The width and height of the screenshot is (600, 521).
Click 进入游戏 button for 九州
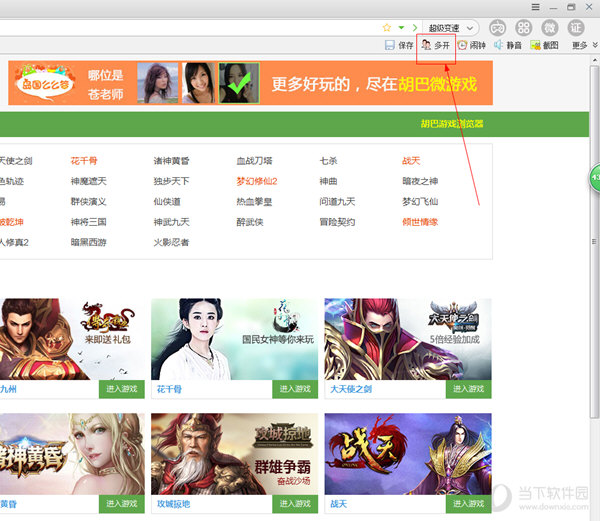tap(122, 389)
